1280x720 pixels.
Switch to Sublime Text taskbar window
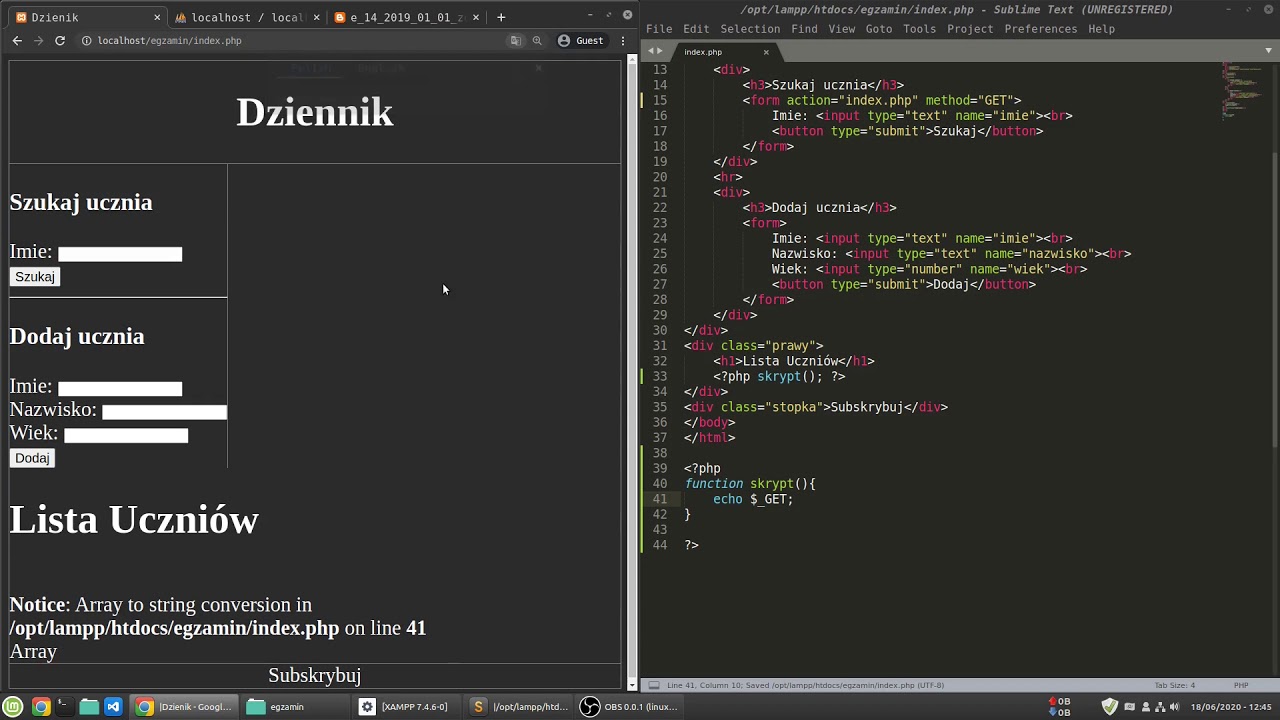click(x=520, y=707)
